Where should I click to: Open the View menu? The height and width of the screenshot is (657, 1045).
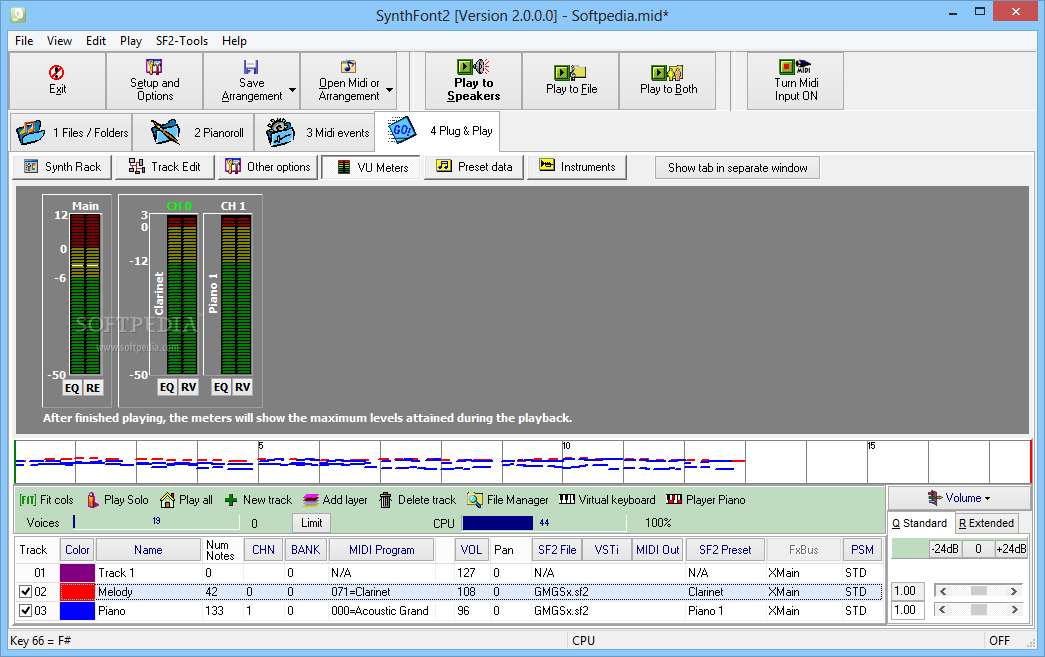(x=59, y=41)
